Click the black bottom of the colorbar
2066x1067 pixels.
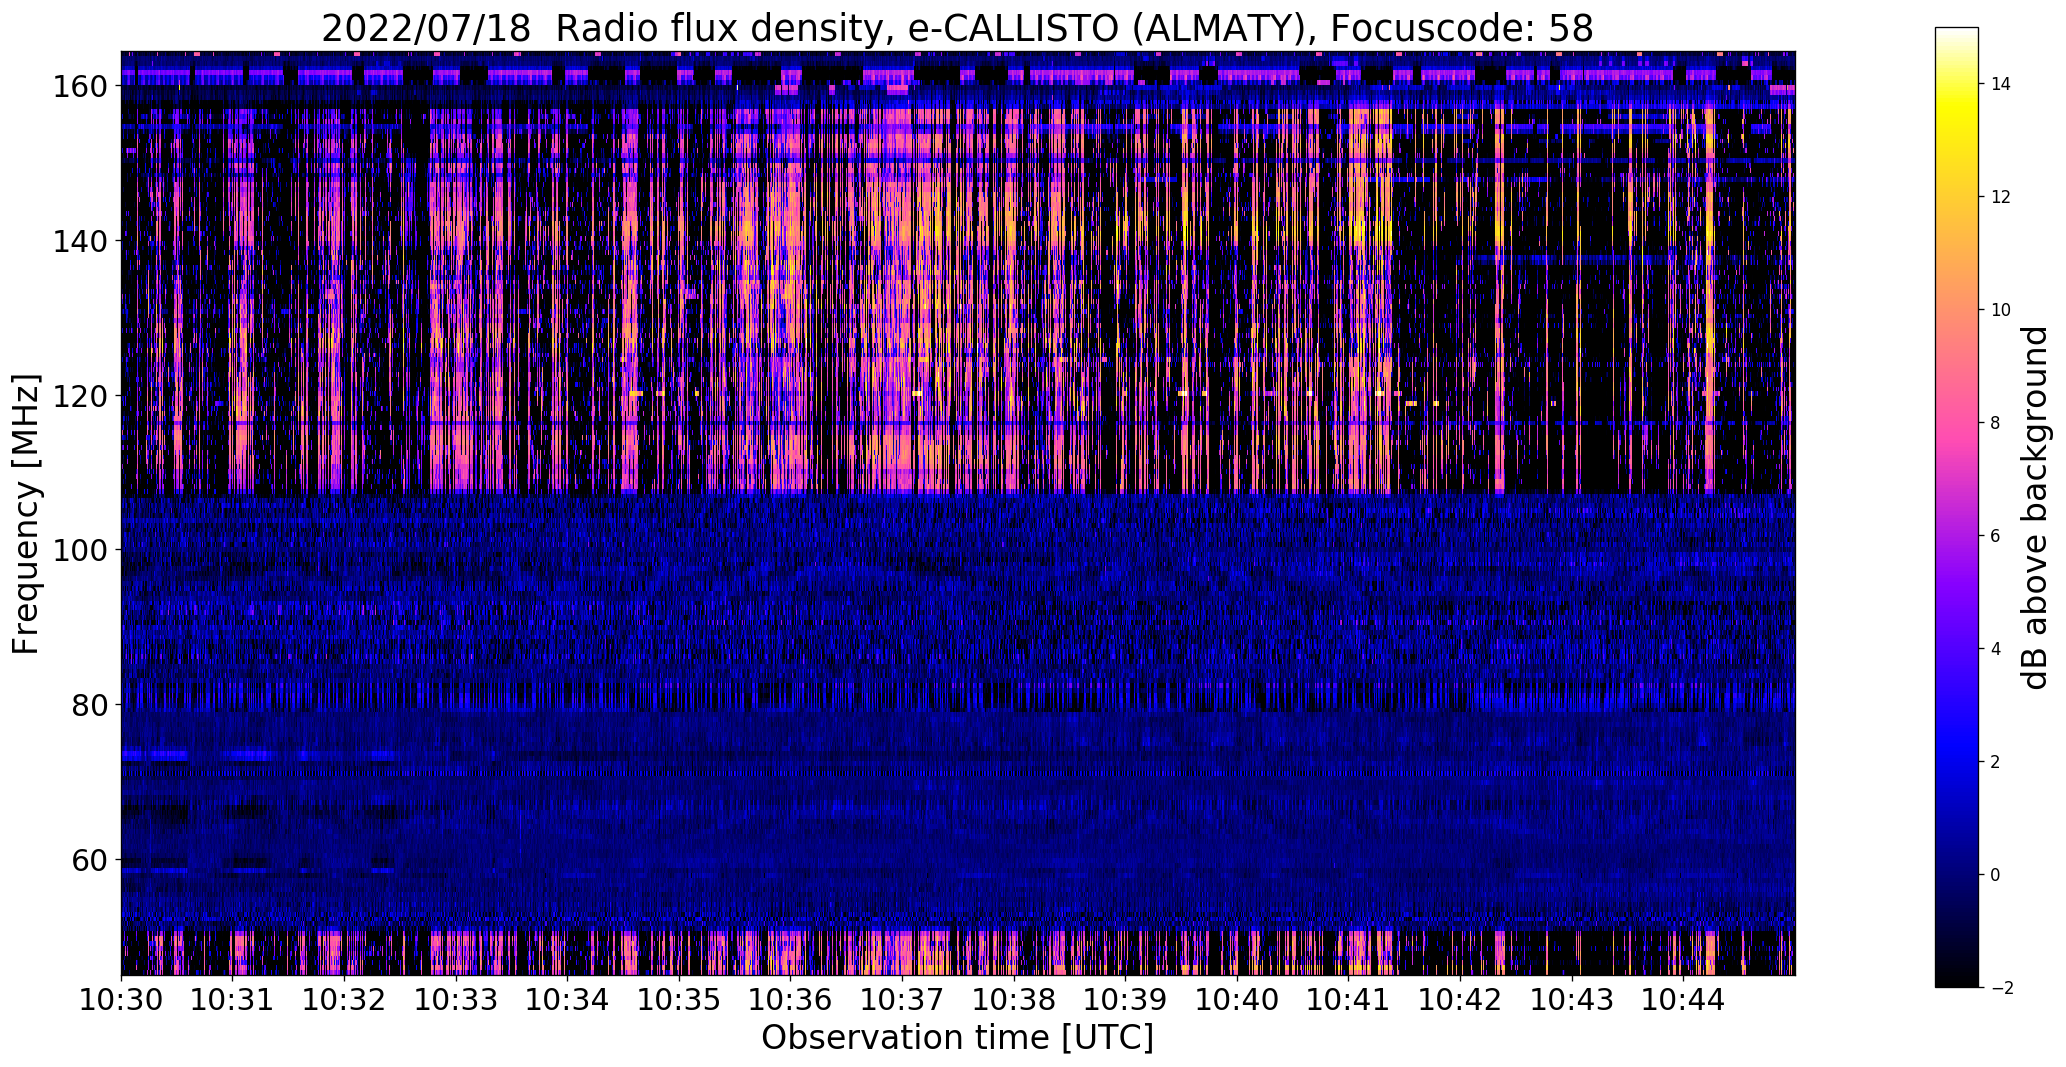point(1957,978)
